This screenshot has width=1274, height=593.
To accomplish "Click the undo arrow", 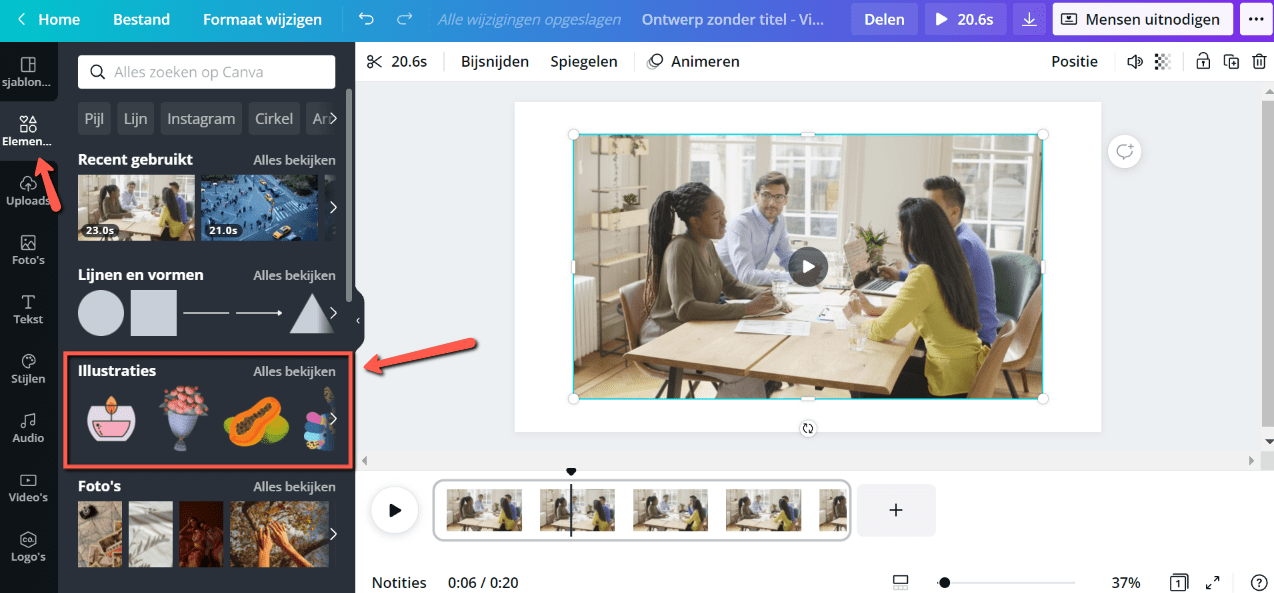I will click(x=367, y=20).
